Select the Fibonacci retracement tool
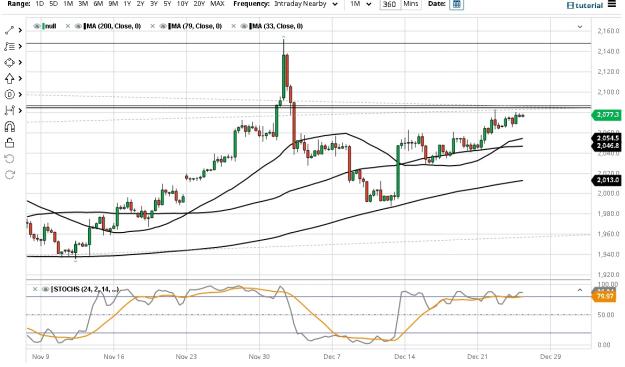The width and height of the screenshot is (625, 367). [10, 46]
